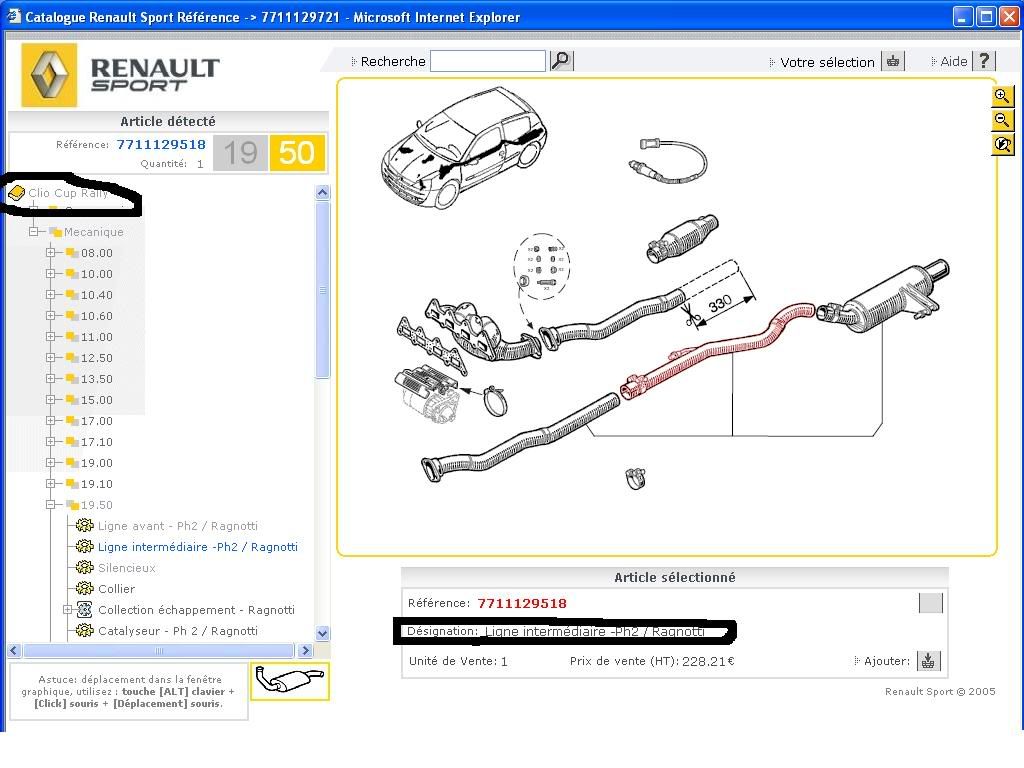Expand the 15.00 tree node

(x=50, y=400)
